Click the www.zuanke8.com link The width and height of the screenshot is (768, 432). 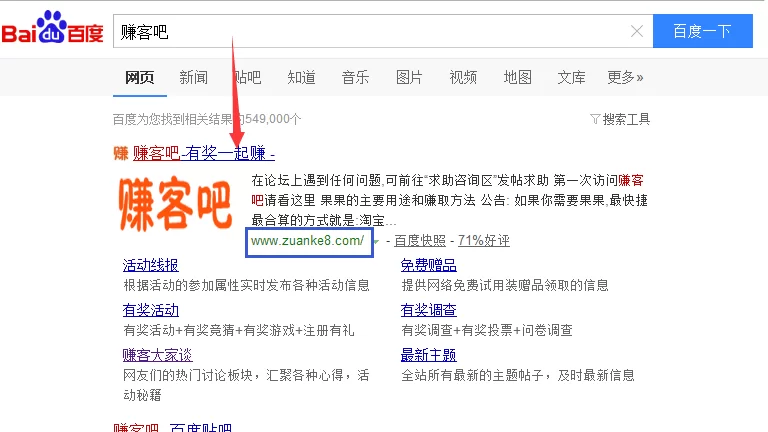pyautogui.click(x=308, y=240)
